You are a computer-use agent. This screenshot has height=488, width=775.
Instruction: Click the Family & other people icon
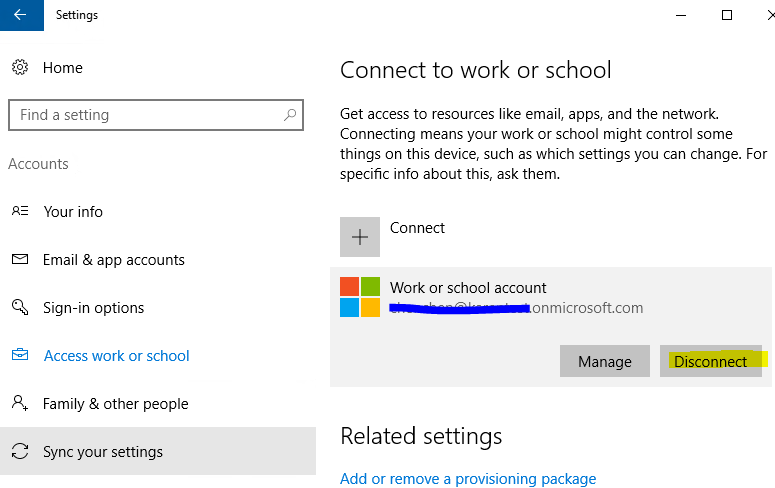(x=20, y=404)
